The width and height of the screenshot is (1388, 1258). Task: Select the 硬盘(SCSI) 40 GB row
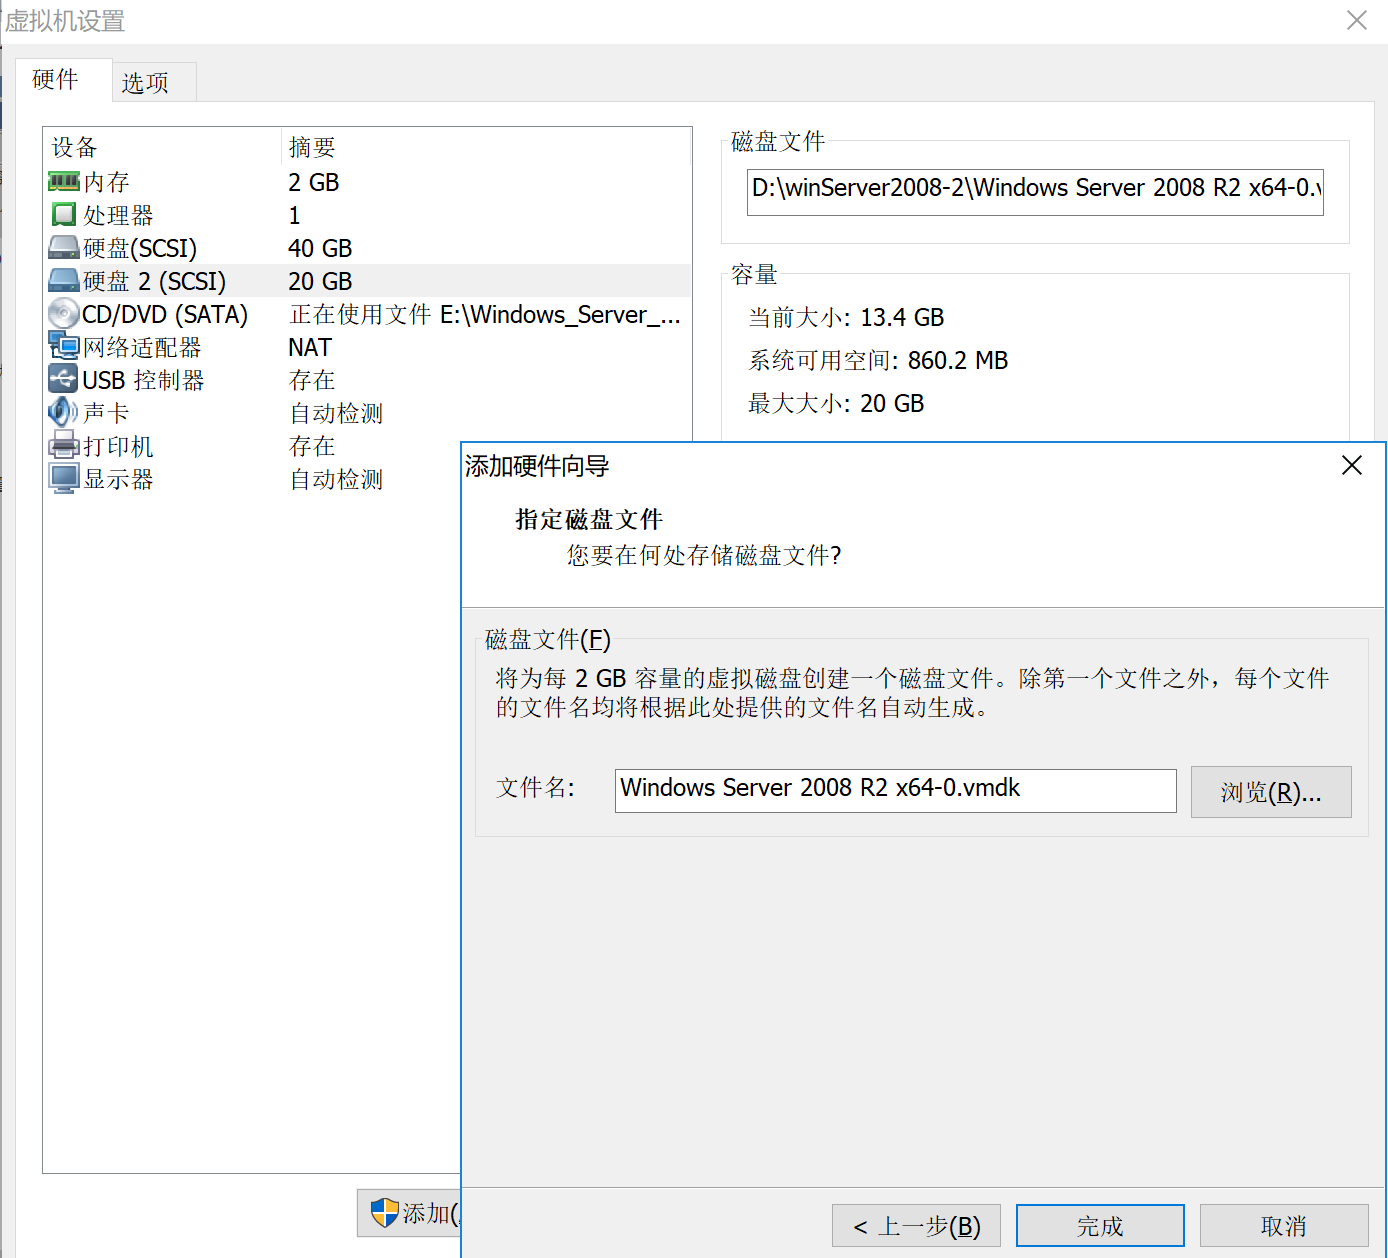(x=368, y=248)
